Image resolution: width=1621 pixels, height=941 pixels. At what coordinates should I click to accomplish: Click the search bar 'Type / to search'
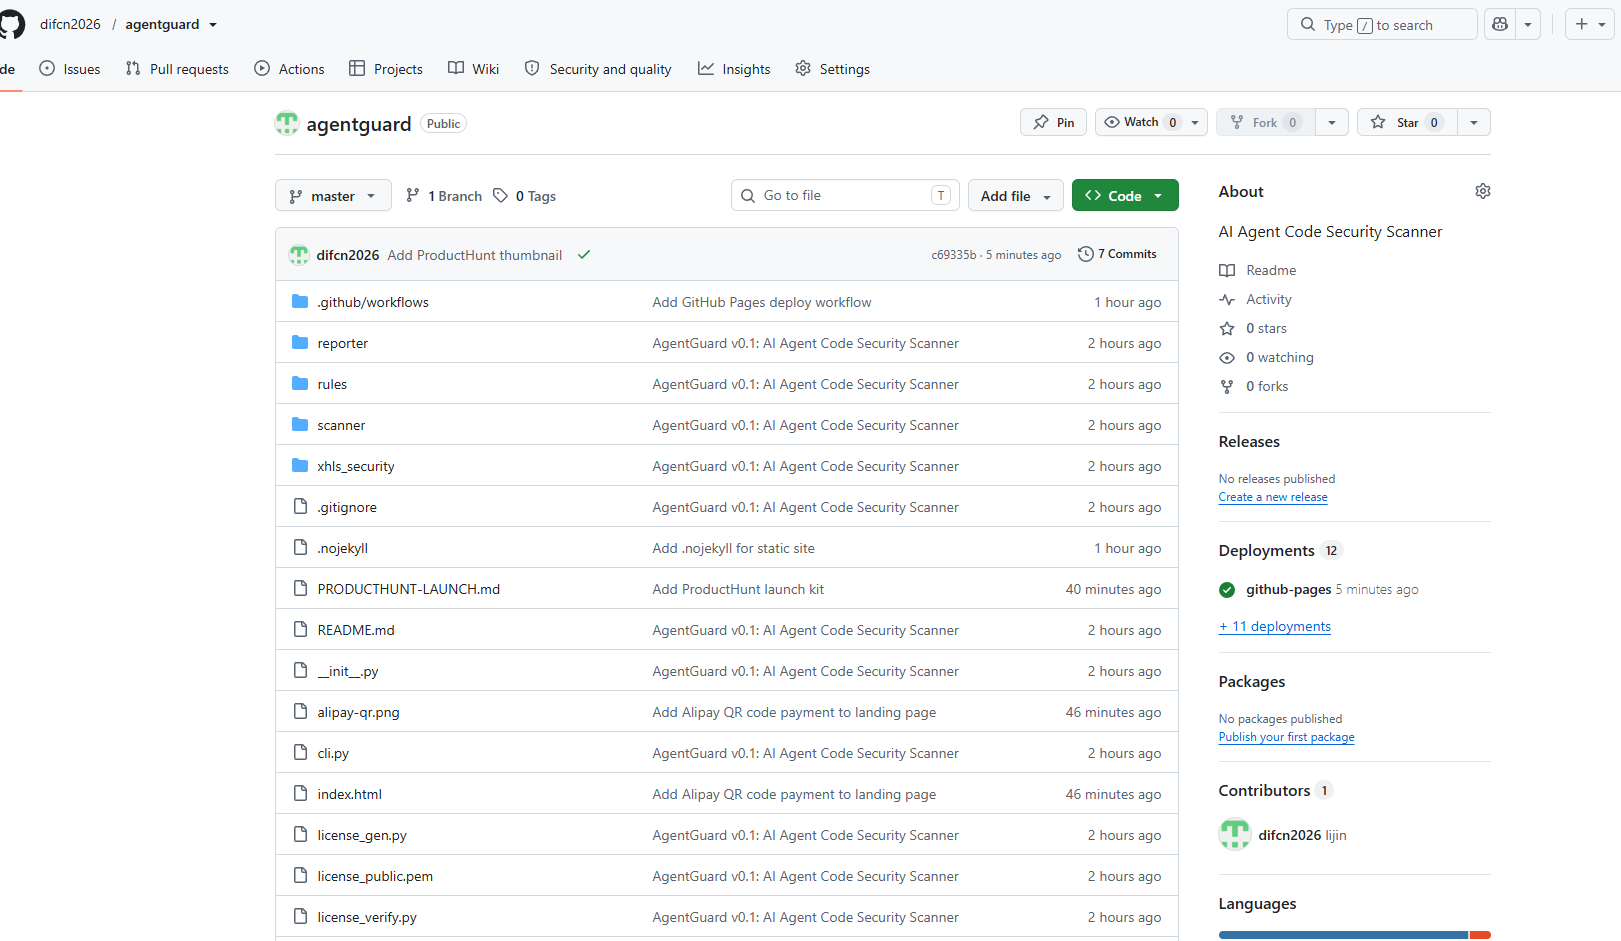(1381, 25)
